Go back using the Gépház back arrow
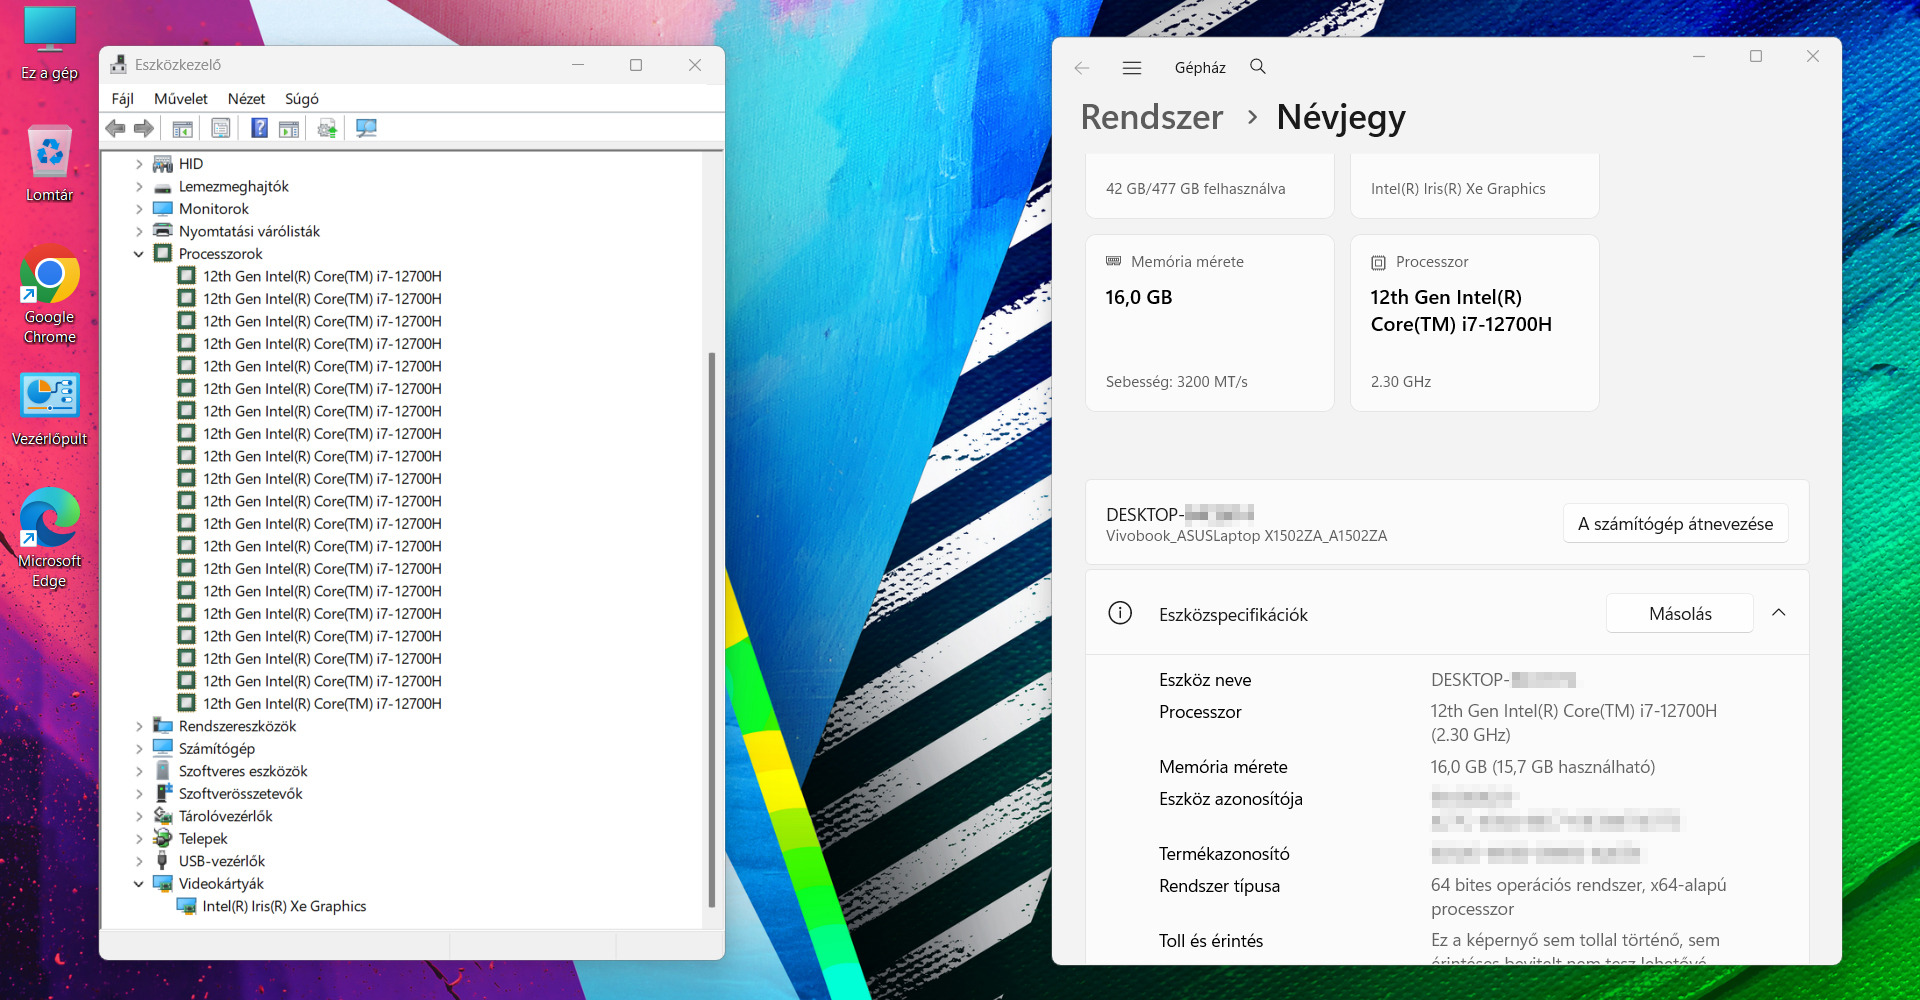1920x1000 pixels. (1082, 68)
